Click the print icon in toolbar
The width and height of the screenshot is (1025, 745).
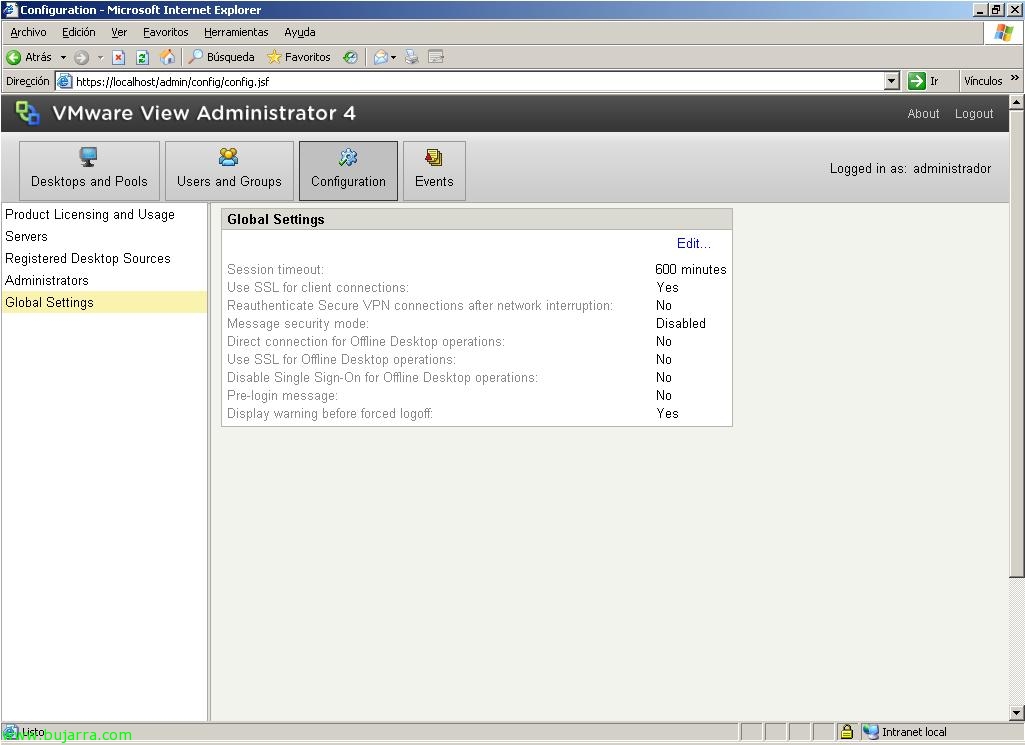[x=412, y=58]
